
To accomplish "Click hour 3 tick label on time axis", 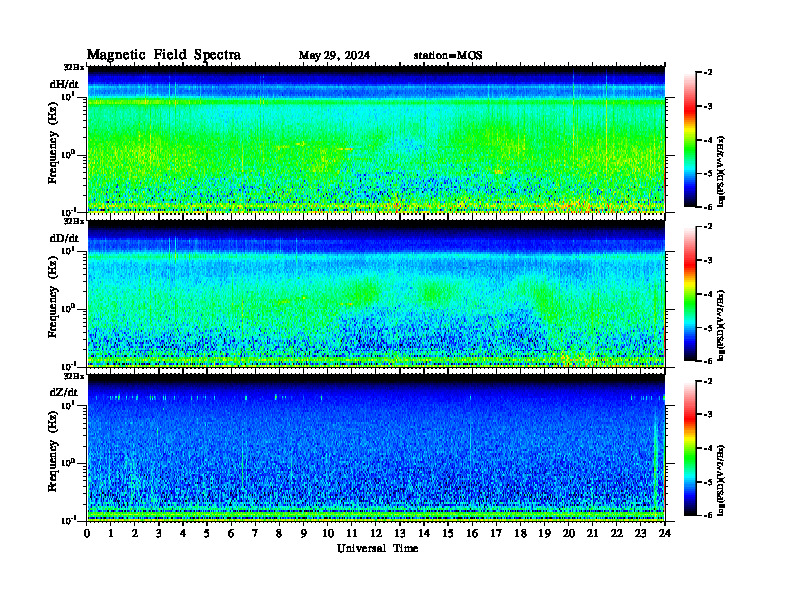I will tap(159, 534).
